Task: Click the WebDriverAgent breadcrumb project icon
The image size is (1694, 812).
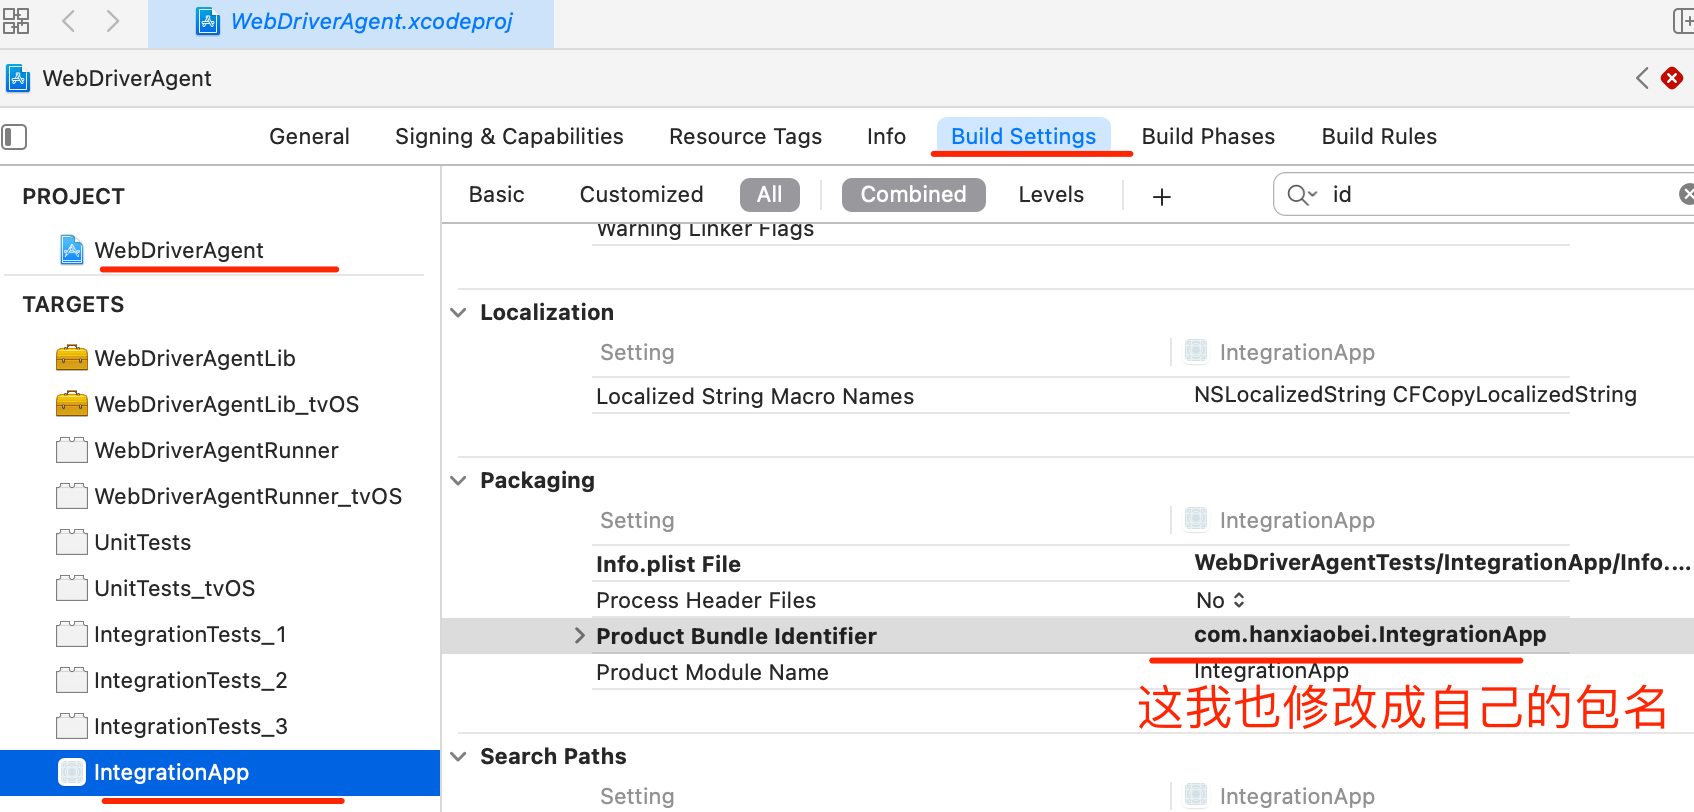Action: pos(18,78)
